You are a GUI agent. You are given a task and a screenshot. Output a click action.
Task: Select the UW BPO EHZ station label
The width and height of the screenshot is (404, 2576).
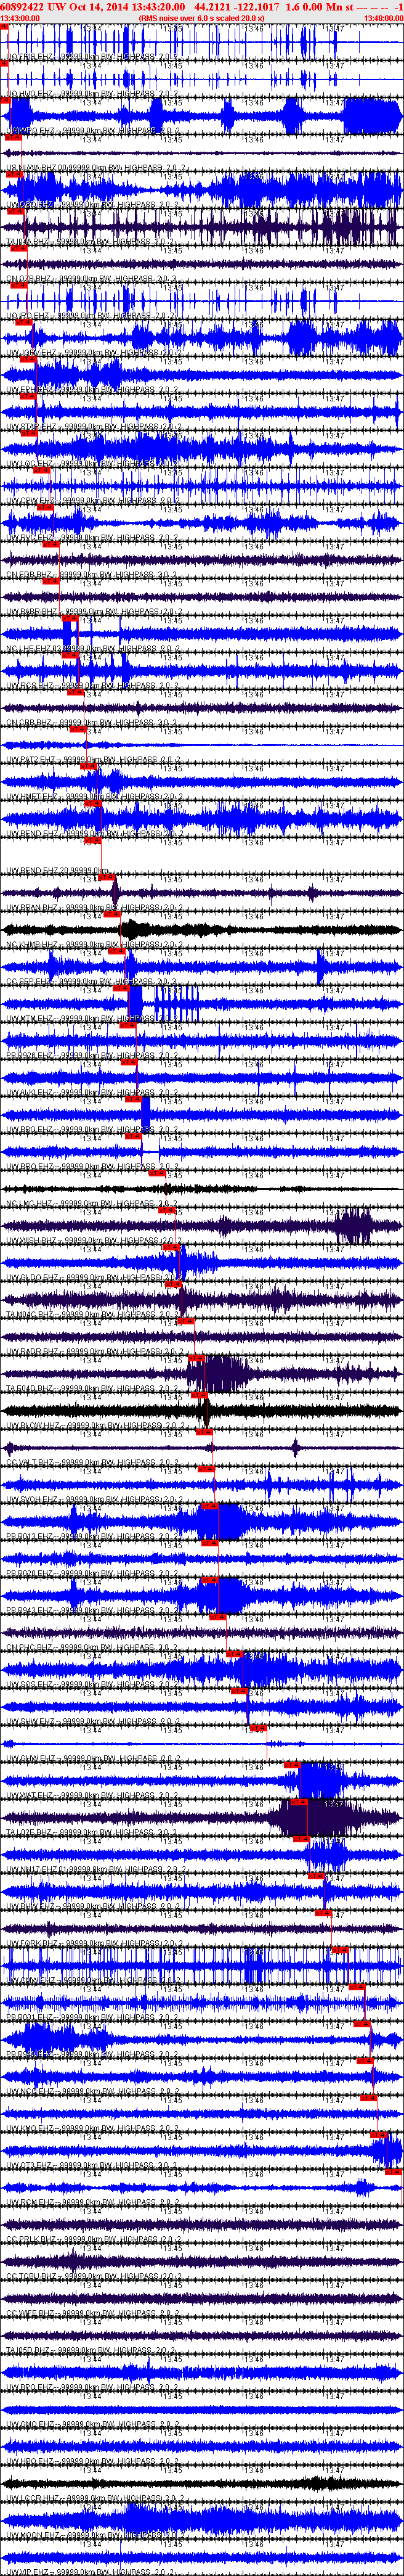(93, 2388)
